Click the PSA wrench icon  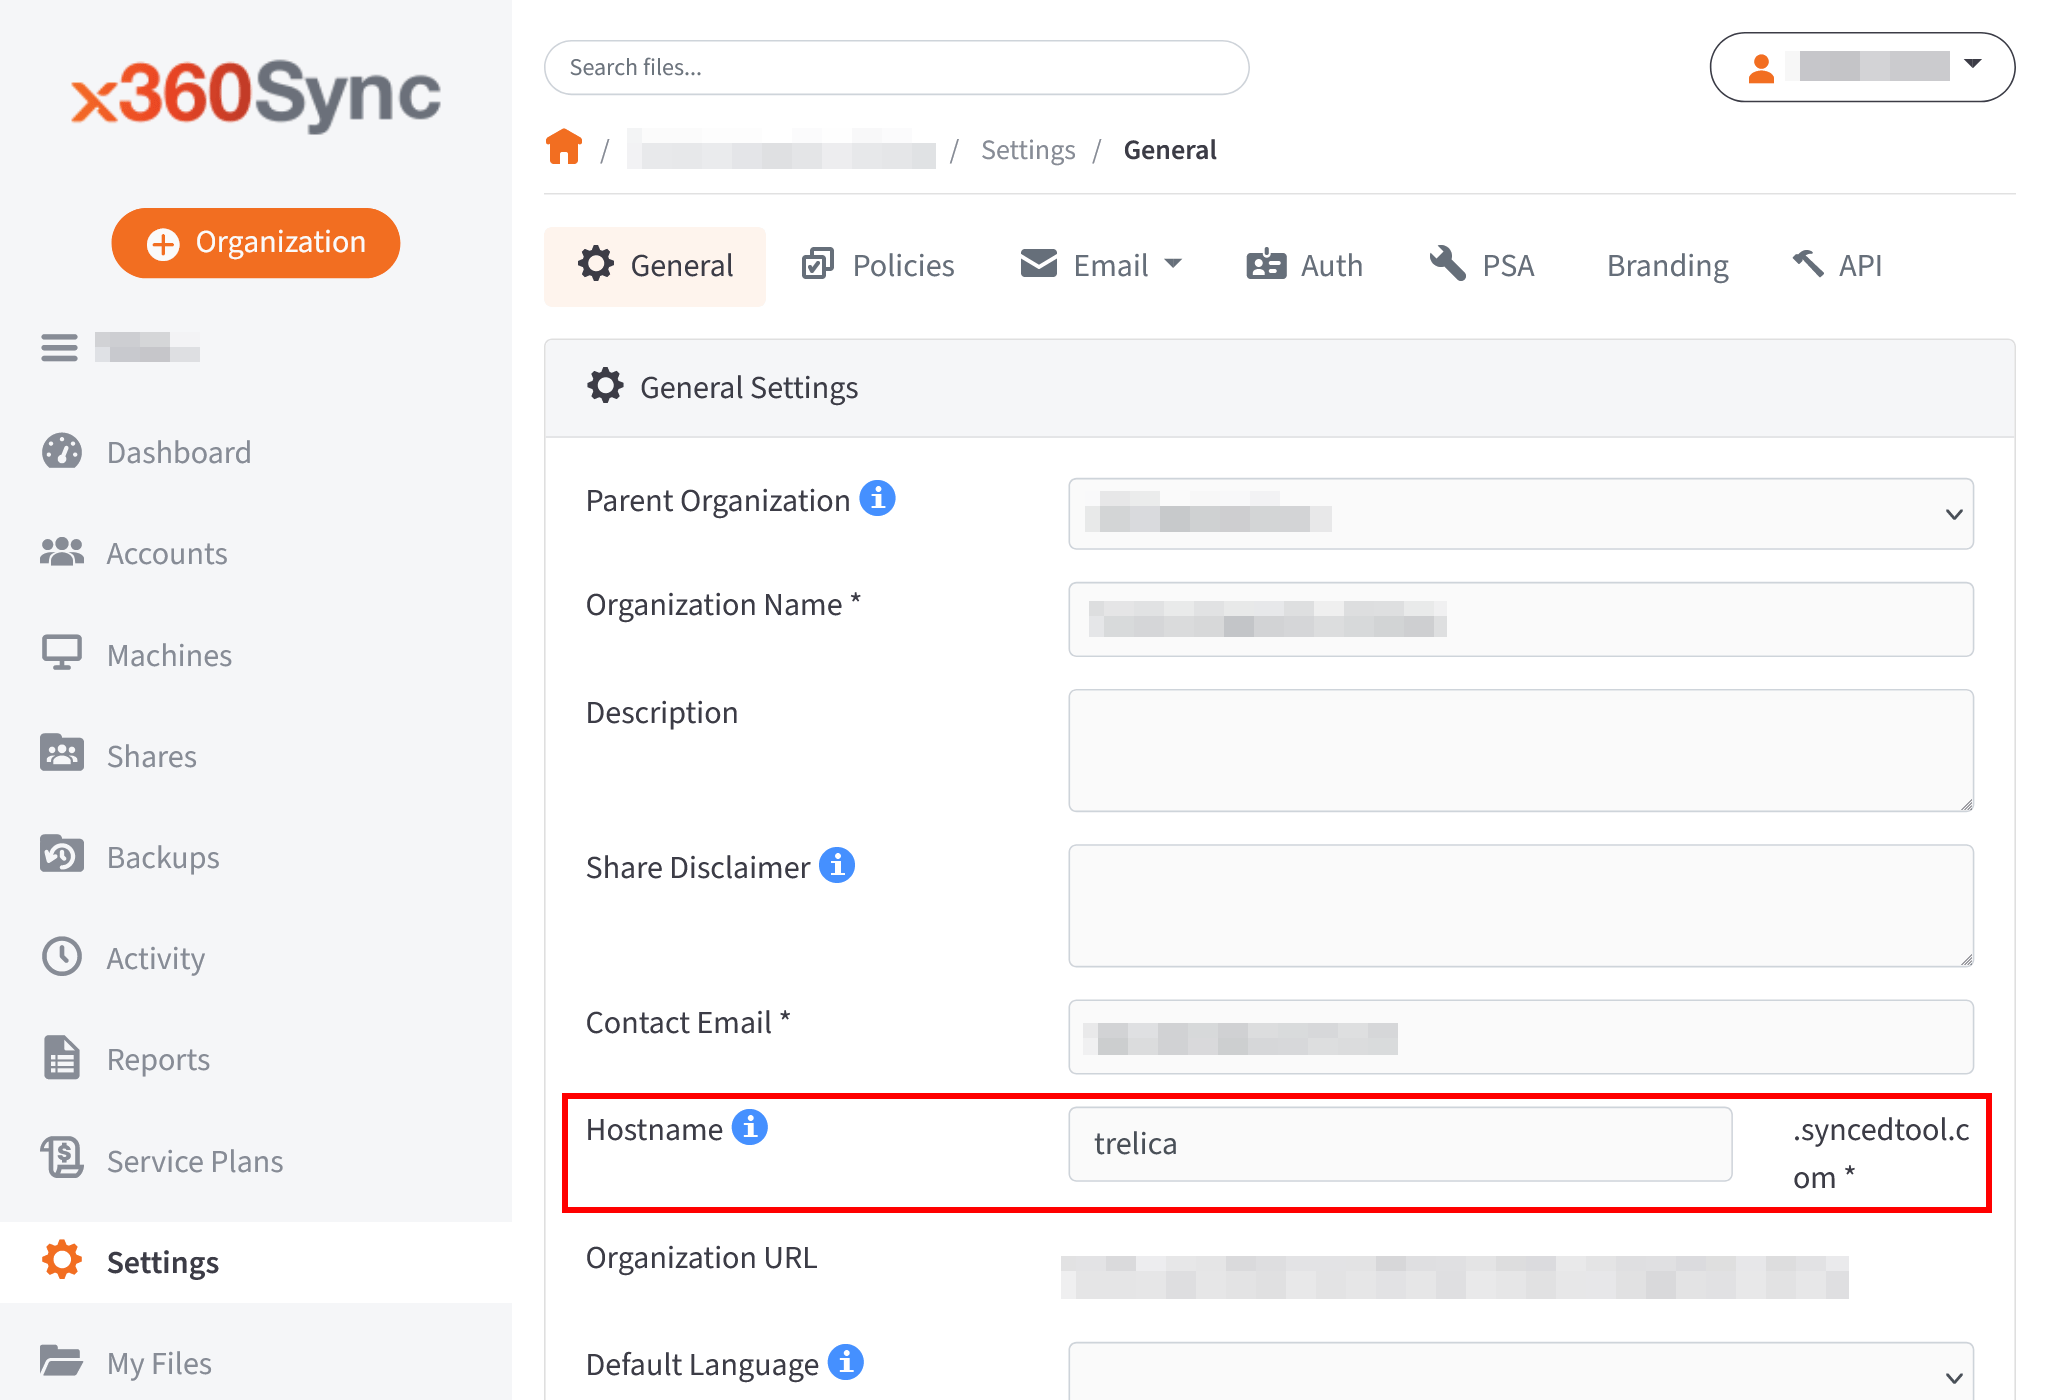click(1447, 264)
